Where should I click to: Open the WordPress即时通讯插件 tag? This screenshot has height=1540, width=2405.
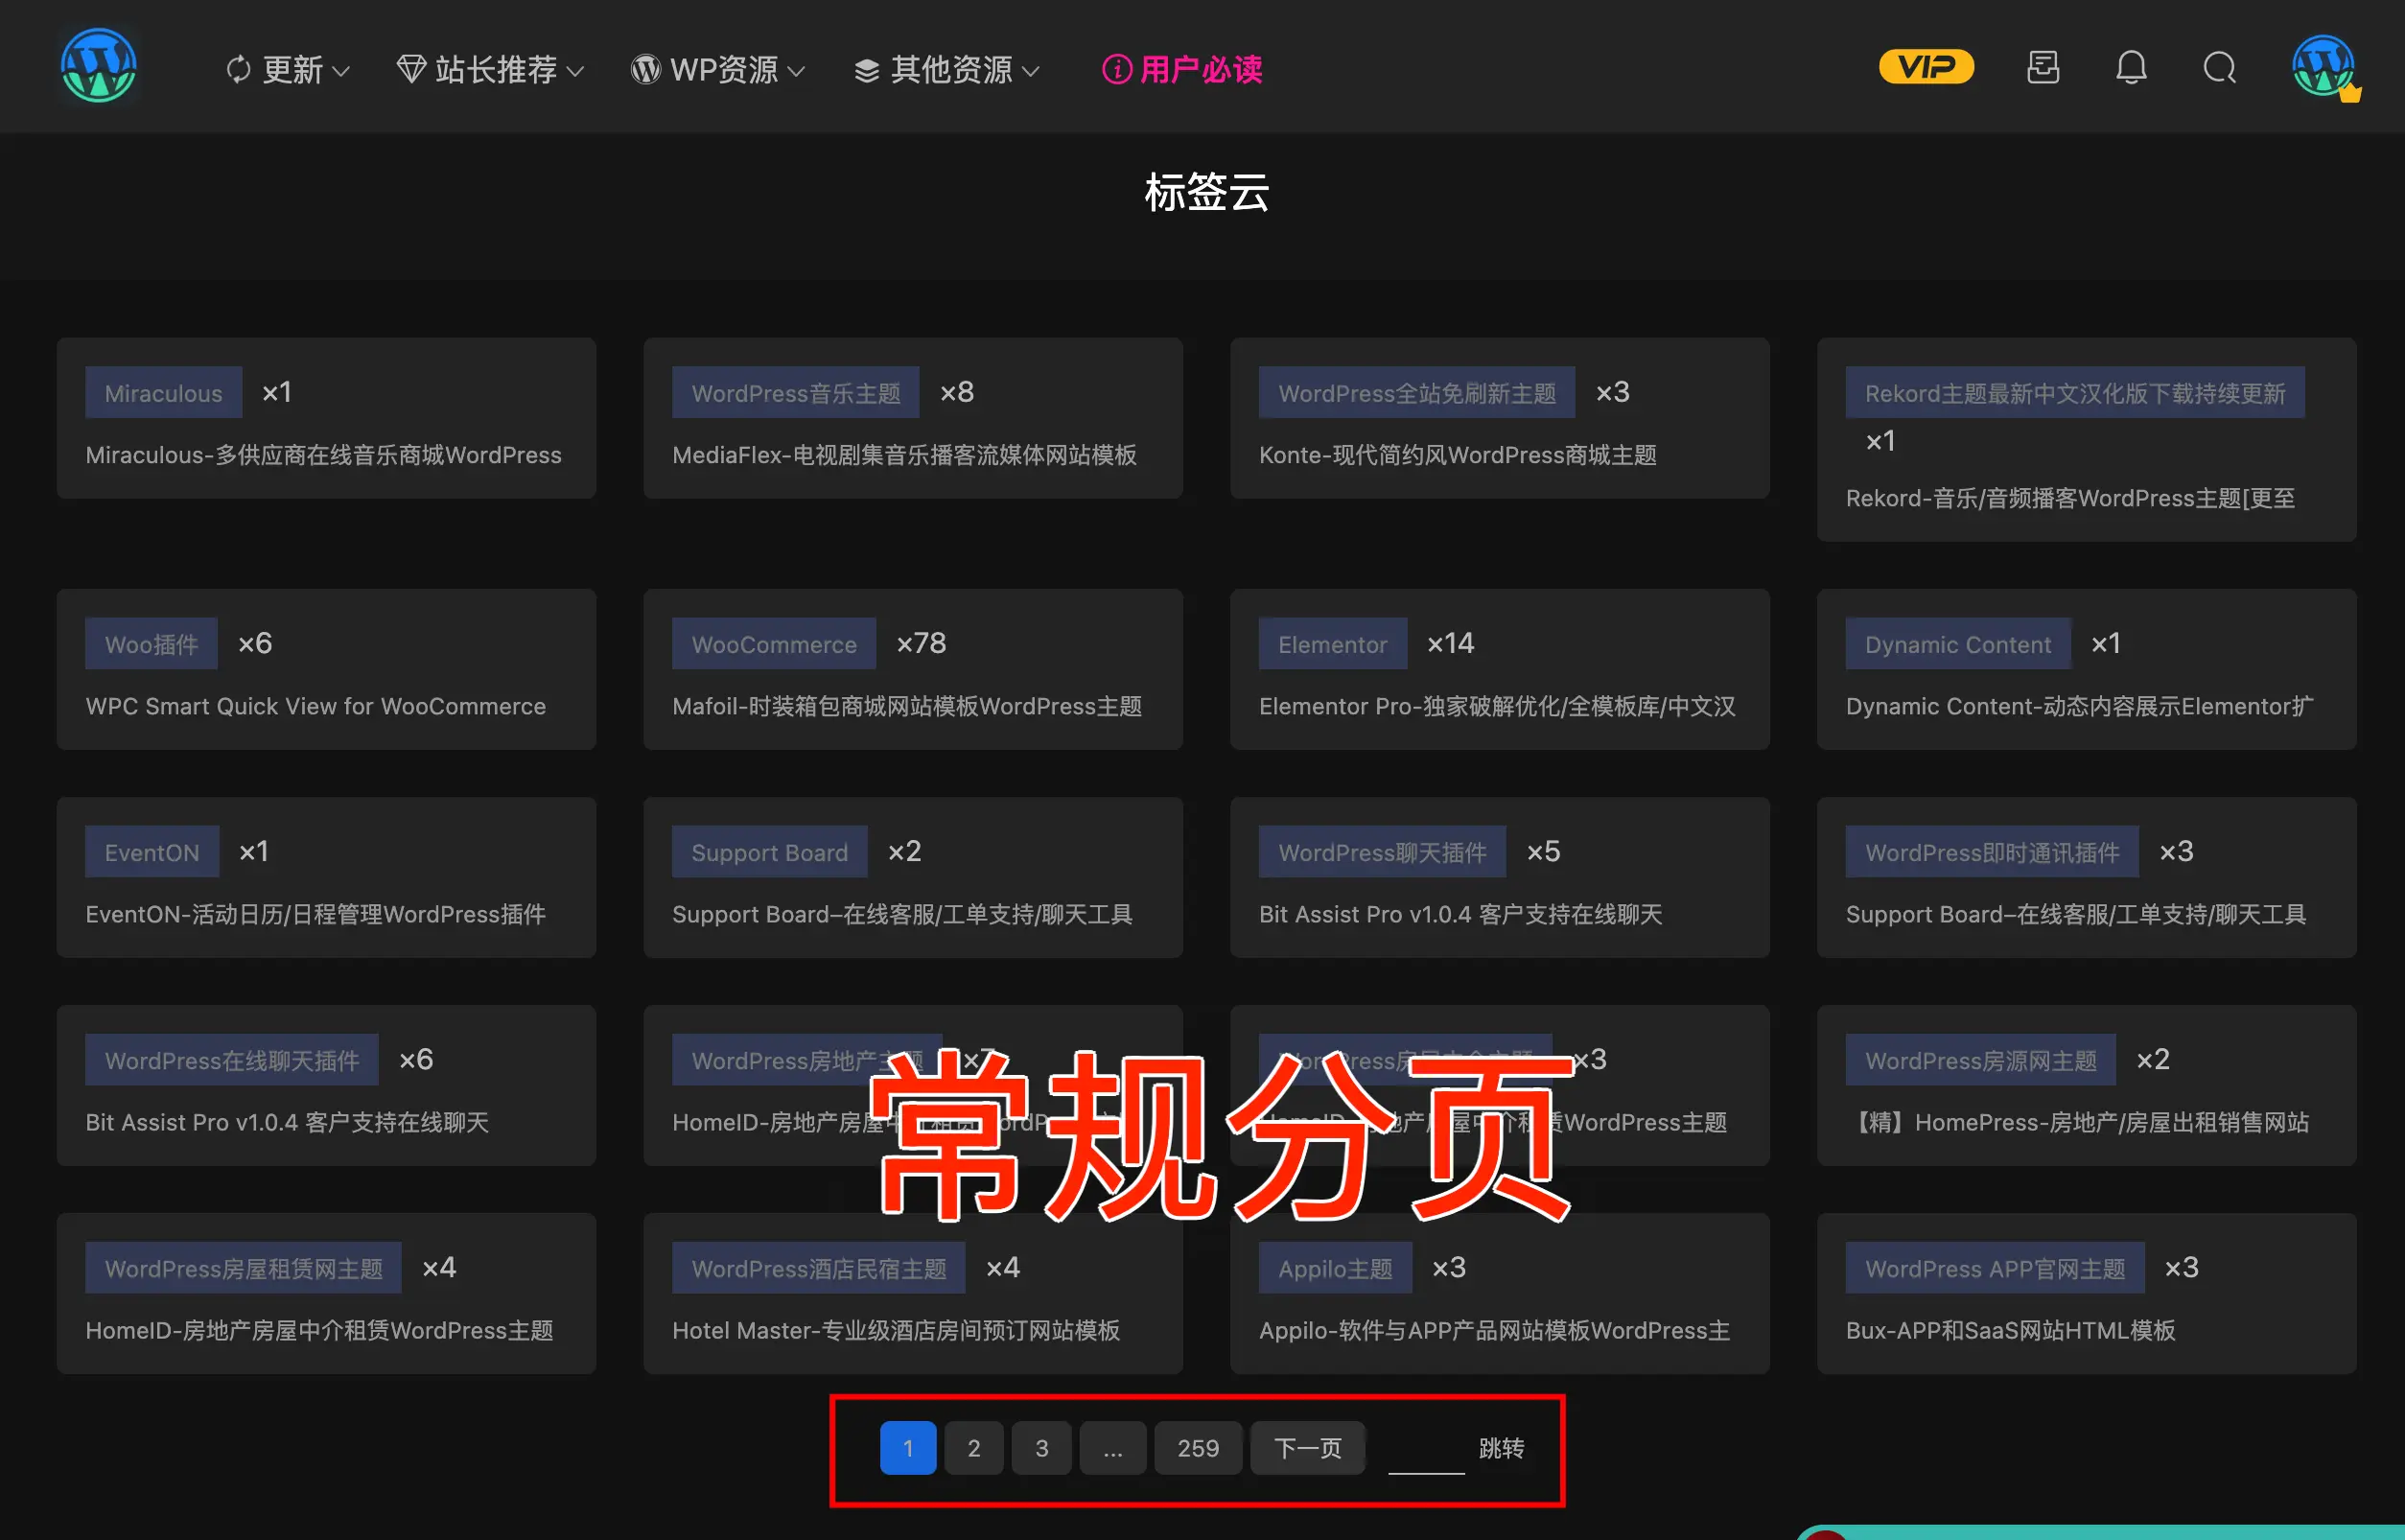(x=1992, y=851)
